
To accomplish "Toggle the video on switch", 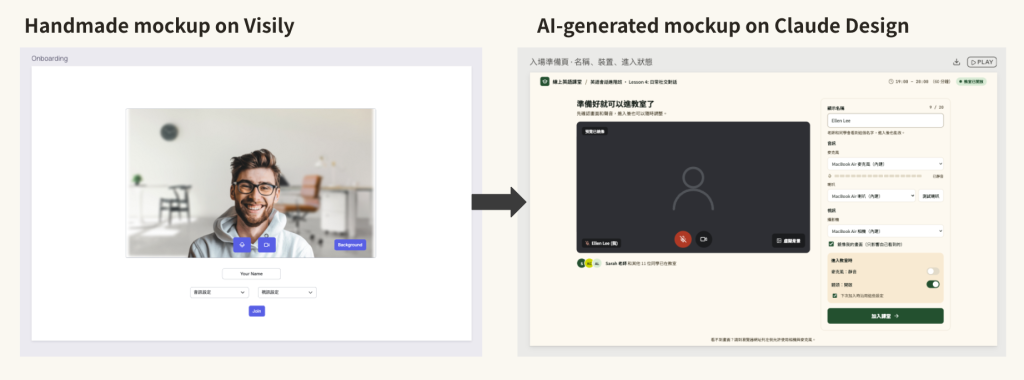I will pos(933,284).
